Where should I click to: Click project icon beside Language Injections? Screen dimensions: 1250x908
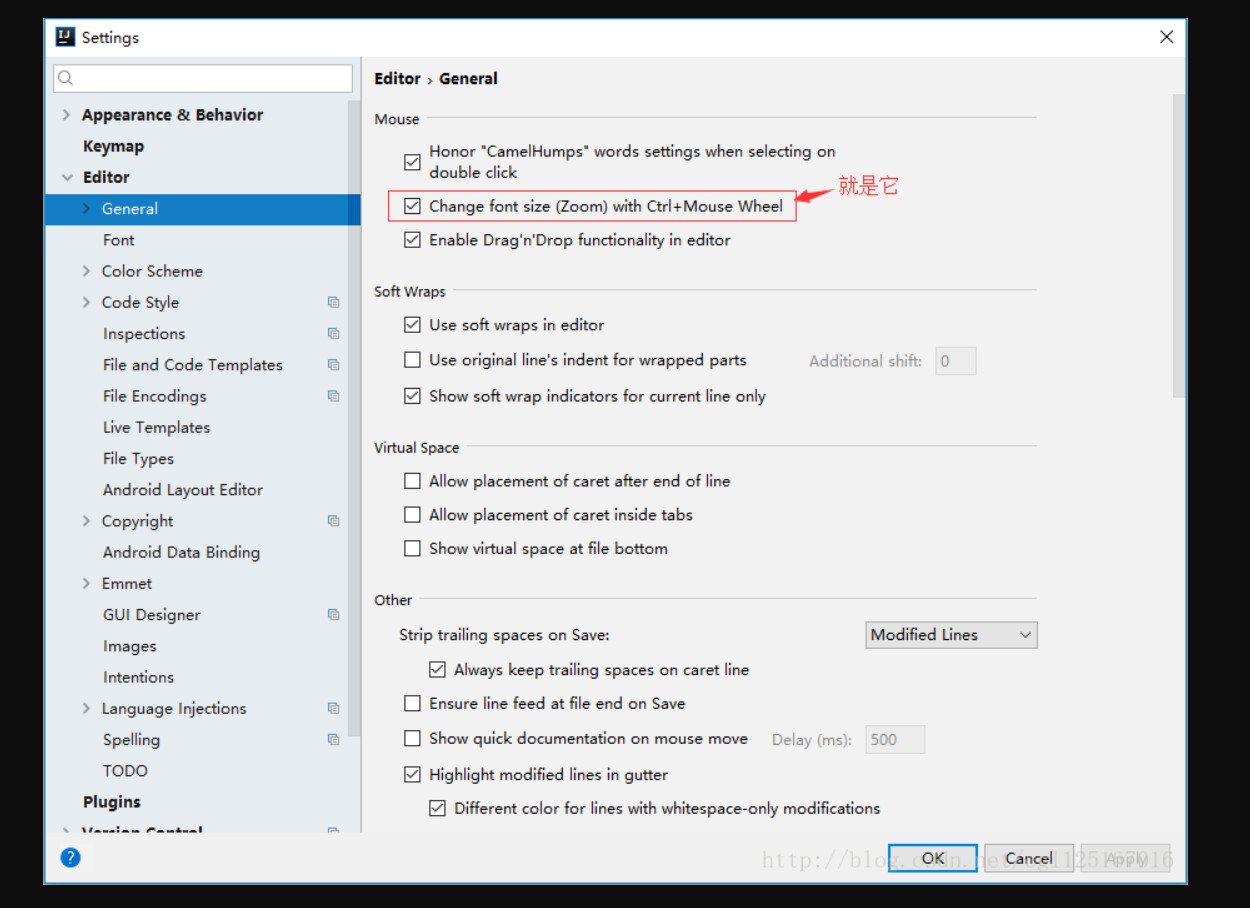click(x=333, y=708)
